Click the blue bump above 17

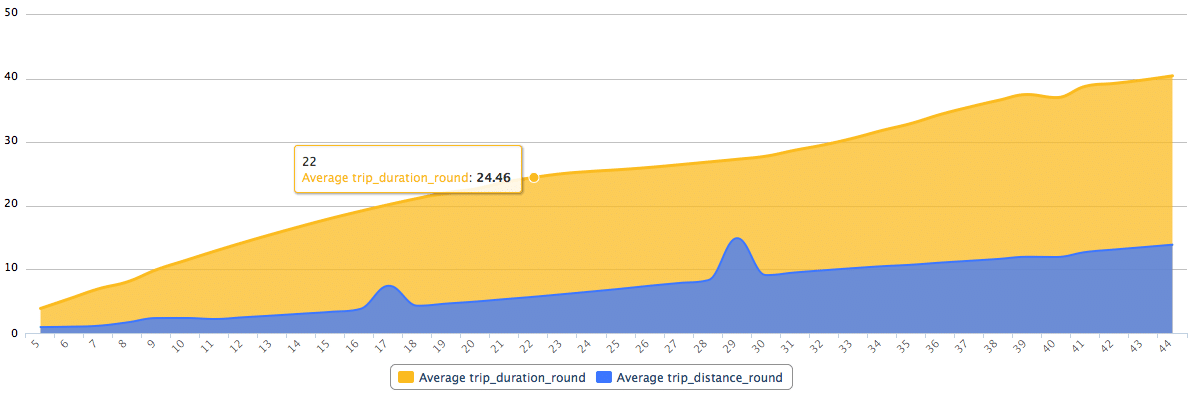click(x=388, y=287)
